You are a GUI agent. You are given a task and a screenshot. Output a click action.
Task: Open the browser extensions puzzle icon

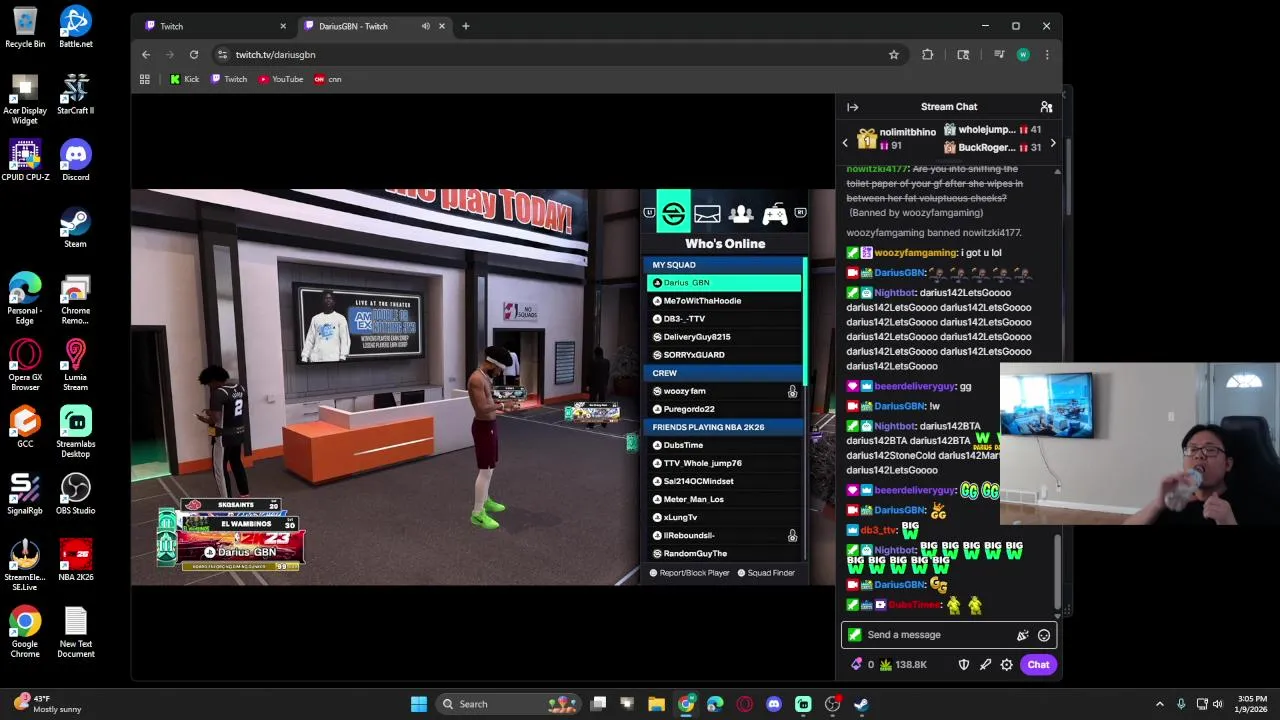coord(927,55)
